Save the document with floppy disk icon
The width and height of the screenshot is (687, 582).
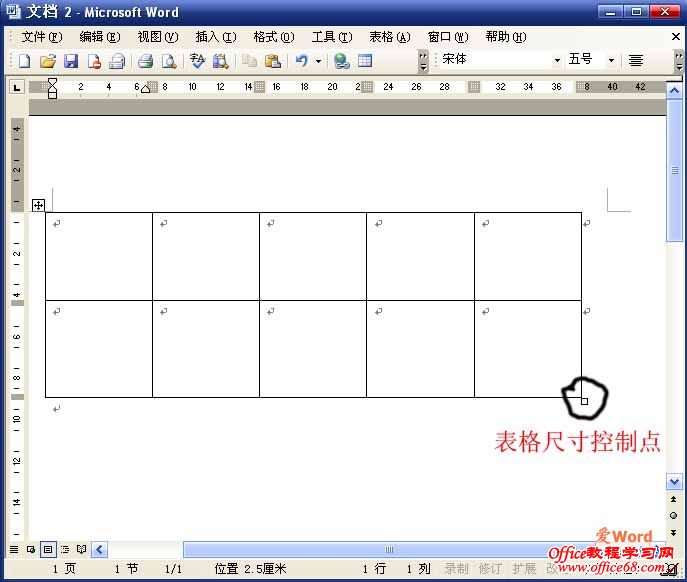[71, 61]
